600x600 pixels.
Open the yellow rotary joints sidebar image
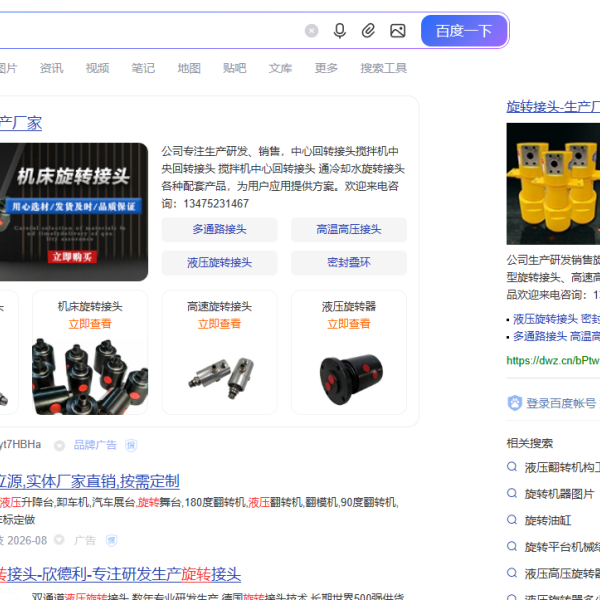pos(553,184)
